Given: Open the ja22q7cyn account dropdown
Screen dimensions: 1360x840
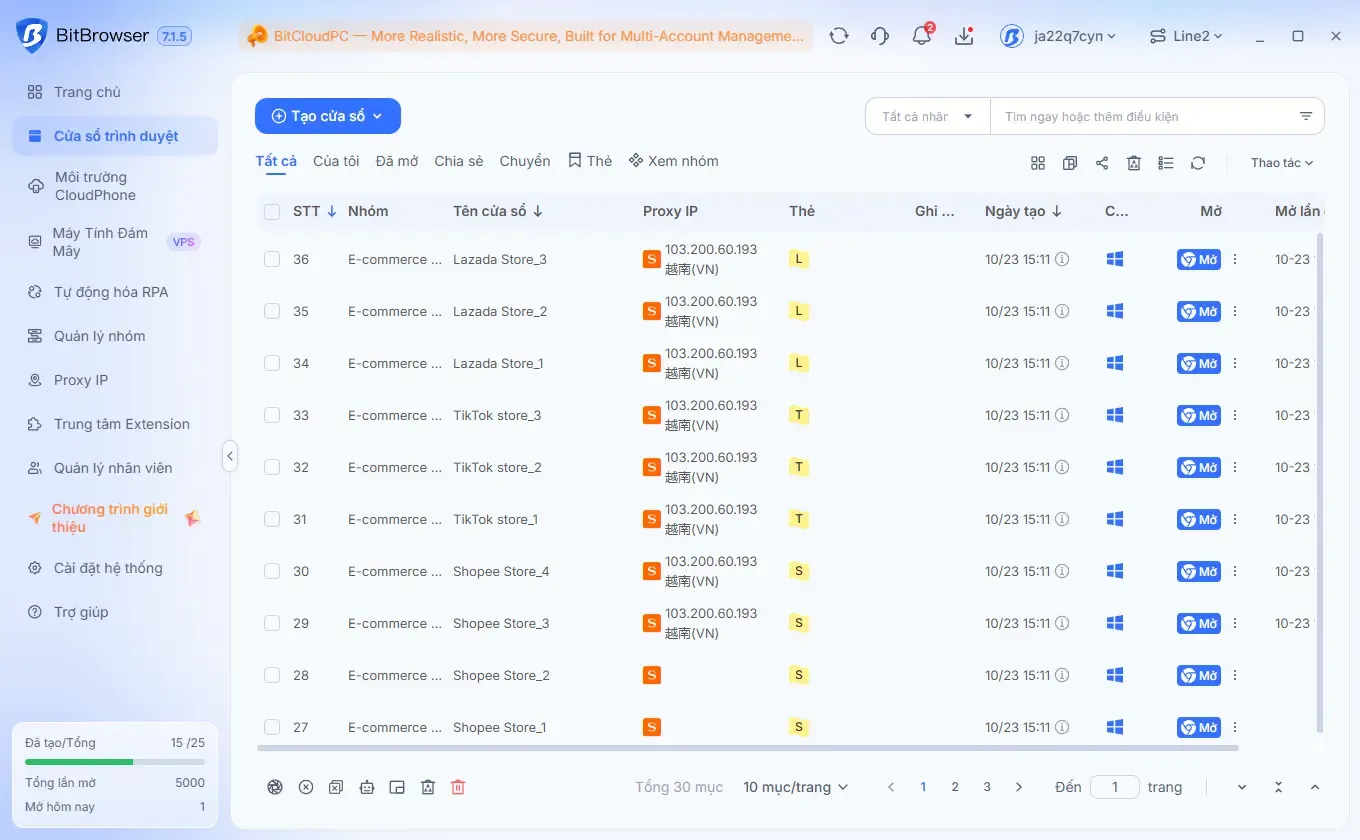Looking at the screenshot, I should 1058,36.
